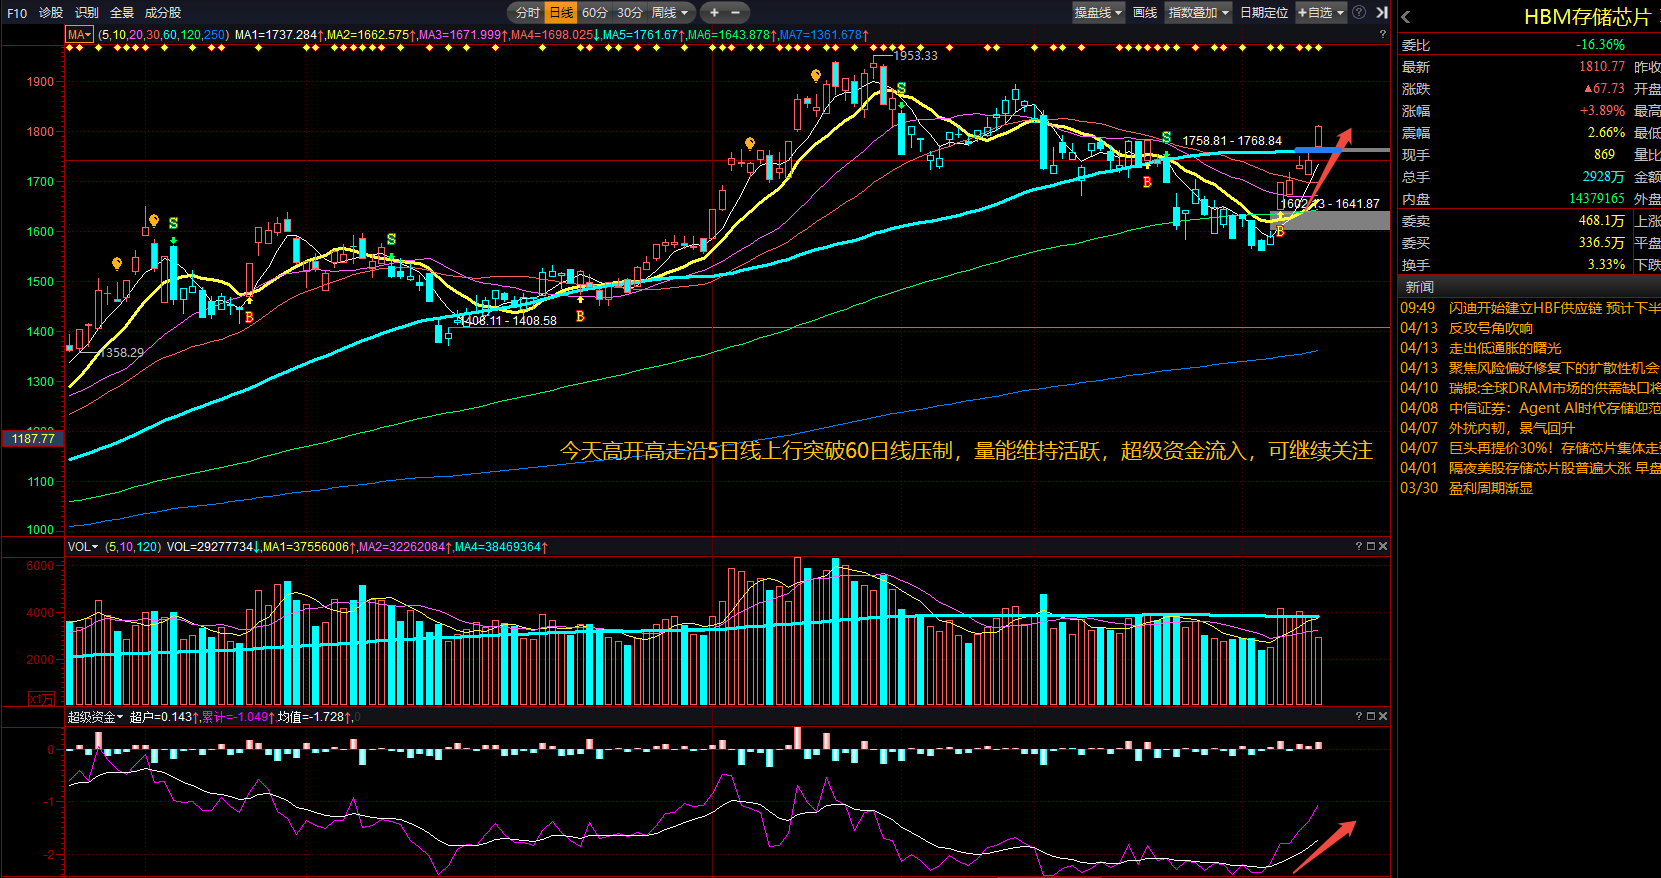This screenshot has height=878, width=1661.
Task: Zoom out chart with minus button
Action: (x=736, y=13)
